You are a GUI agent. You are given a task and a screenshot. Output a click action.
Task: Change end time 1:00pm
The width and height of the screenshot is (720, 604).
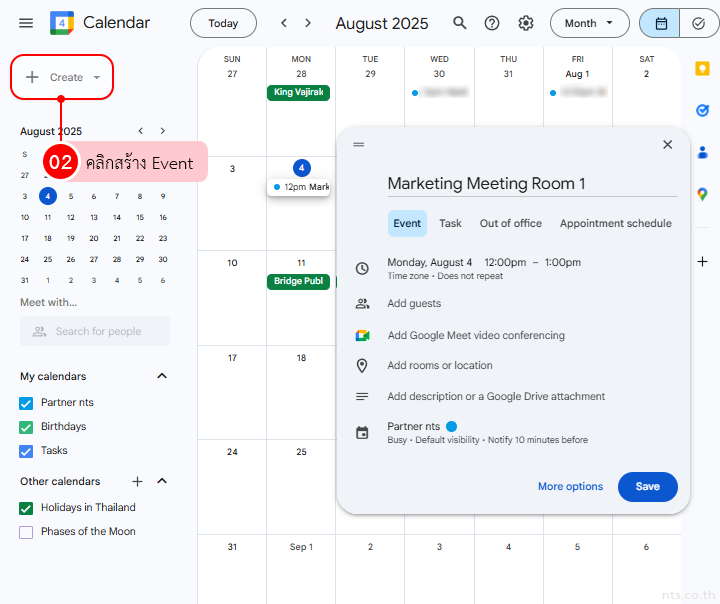(x=562, y=262)
